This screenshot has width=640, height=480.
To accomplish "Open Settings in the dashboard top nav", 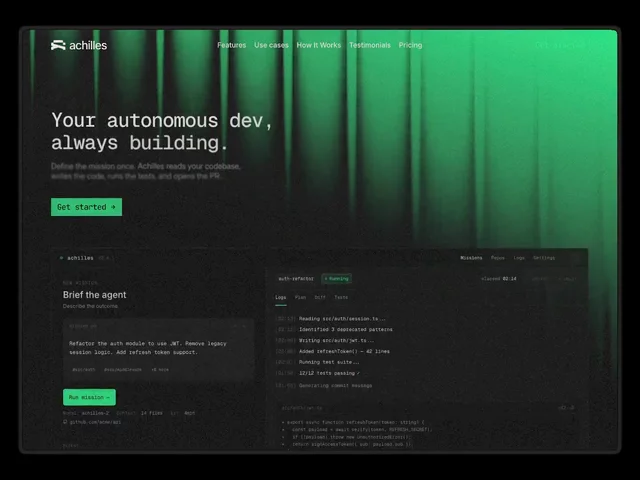I will pos(544,258).
